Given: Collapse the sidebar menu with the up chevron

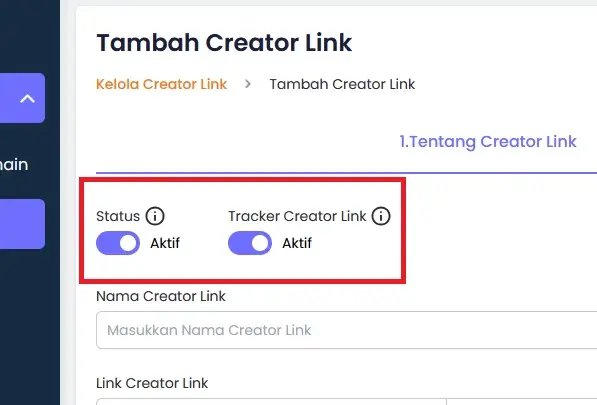Looking at the screenshot, I should [x=27, y=99].
